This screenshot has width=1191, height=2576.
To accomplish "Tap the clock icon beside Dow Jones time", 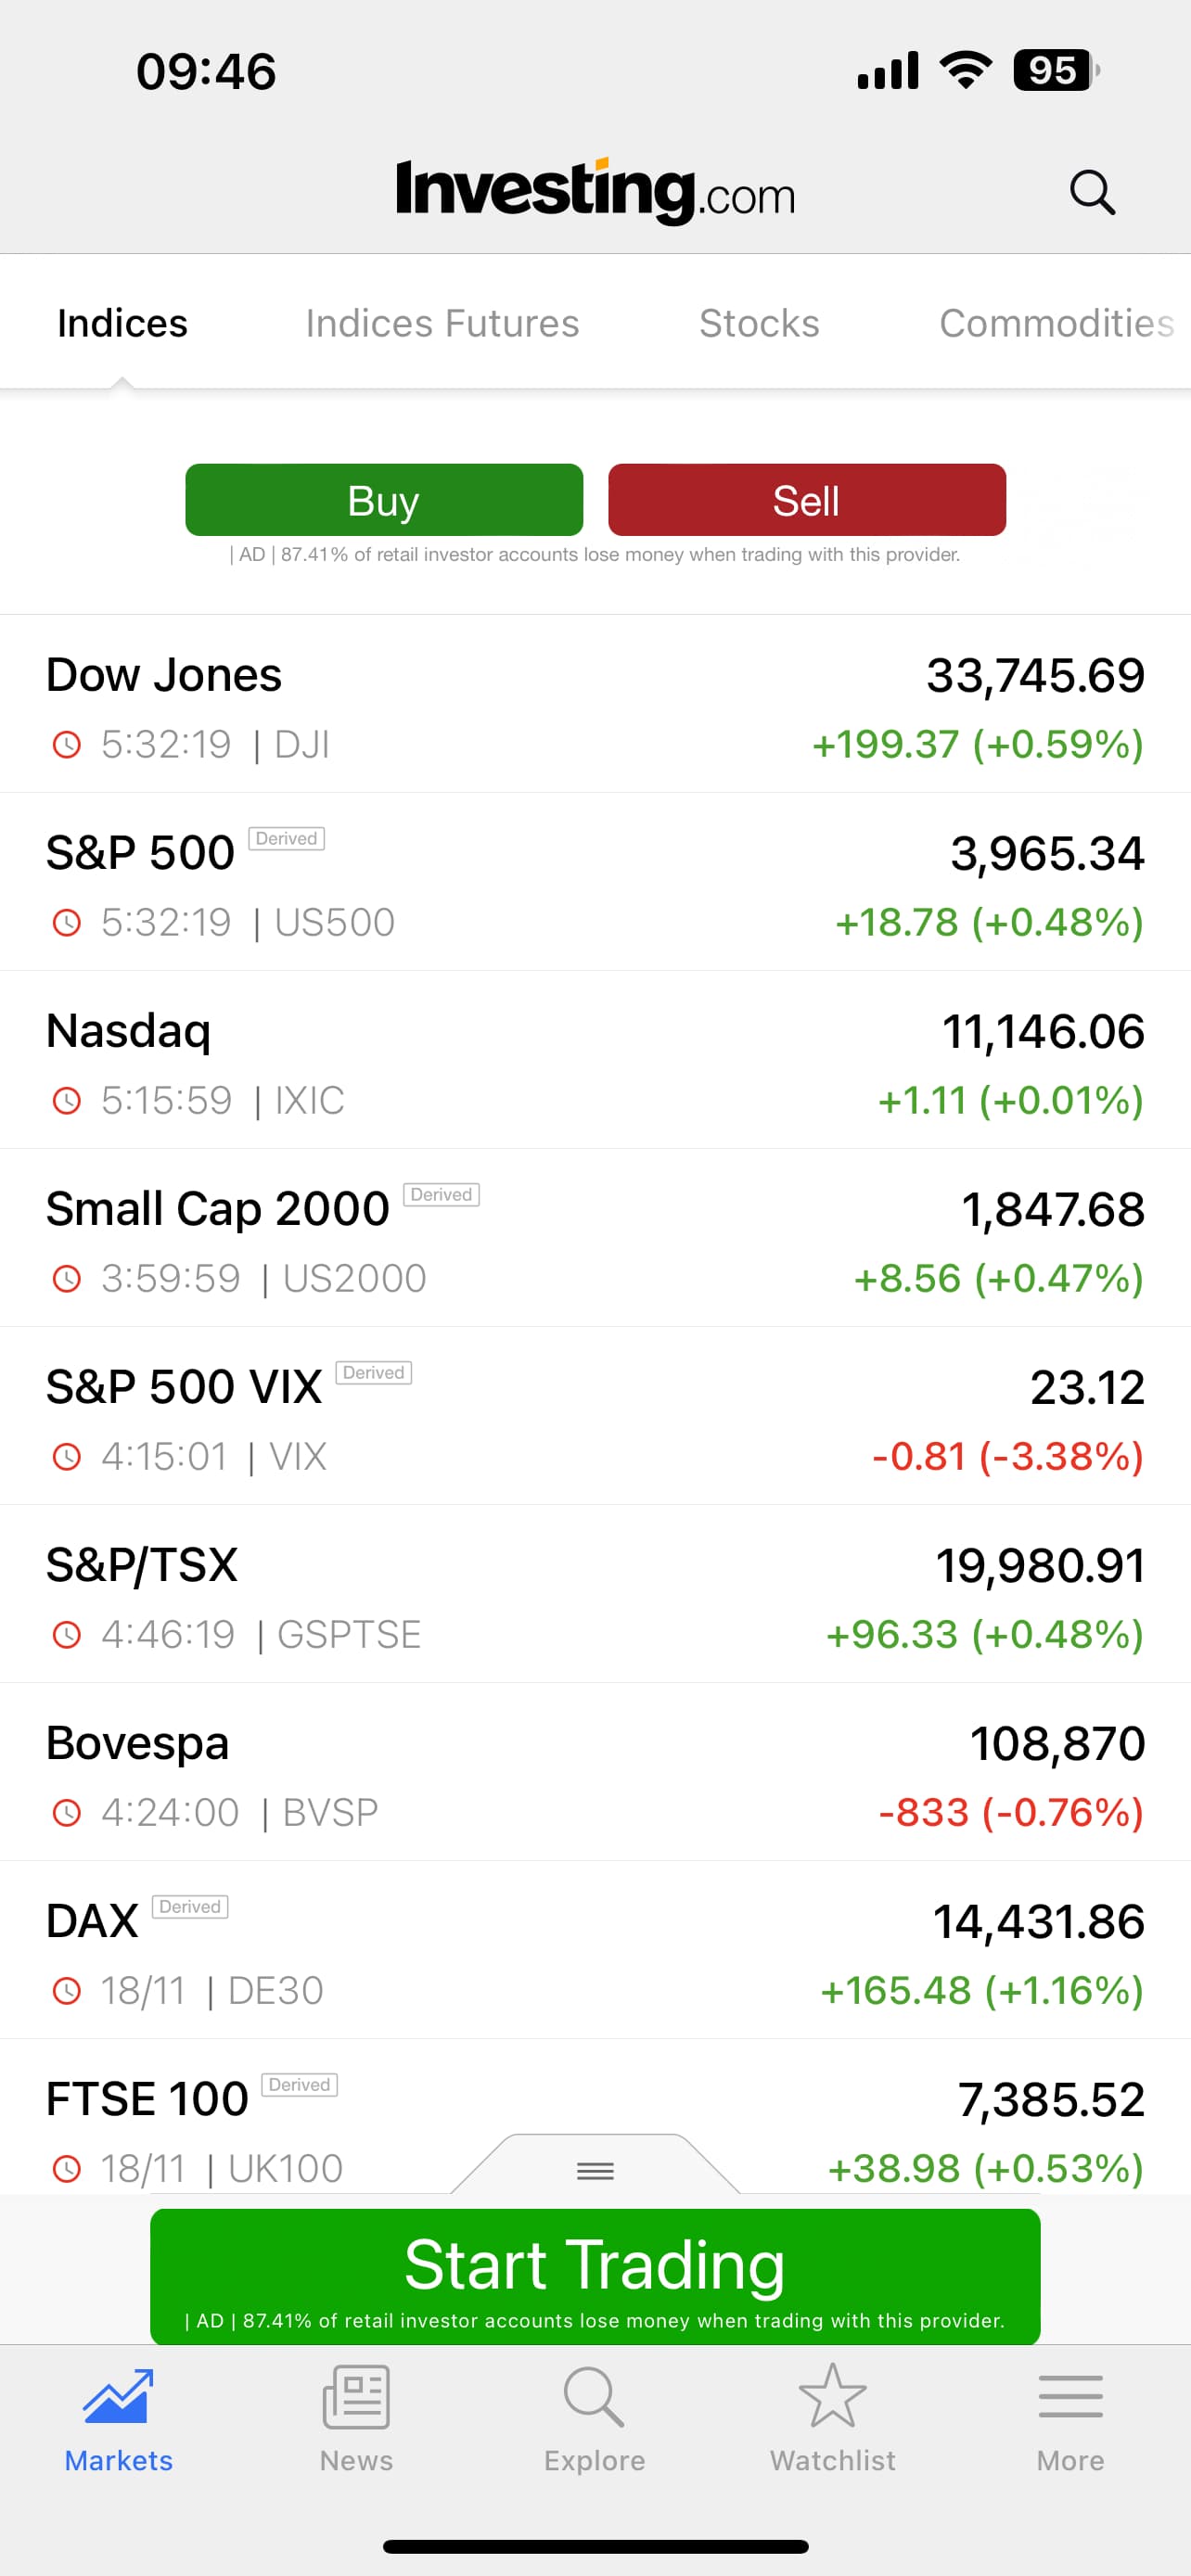I will point(66,744).
